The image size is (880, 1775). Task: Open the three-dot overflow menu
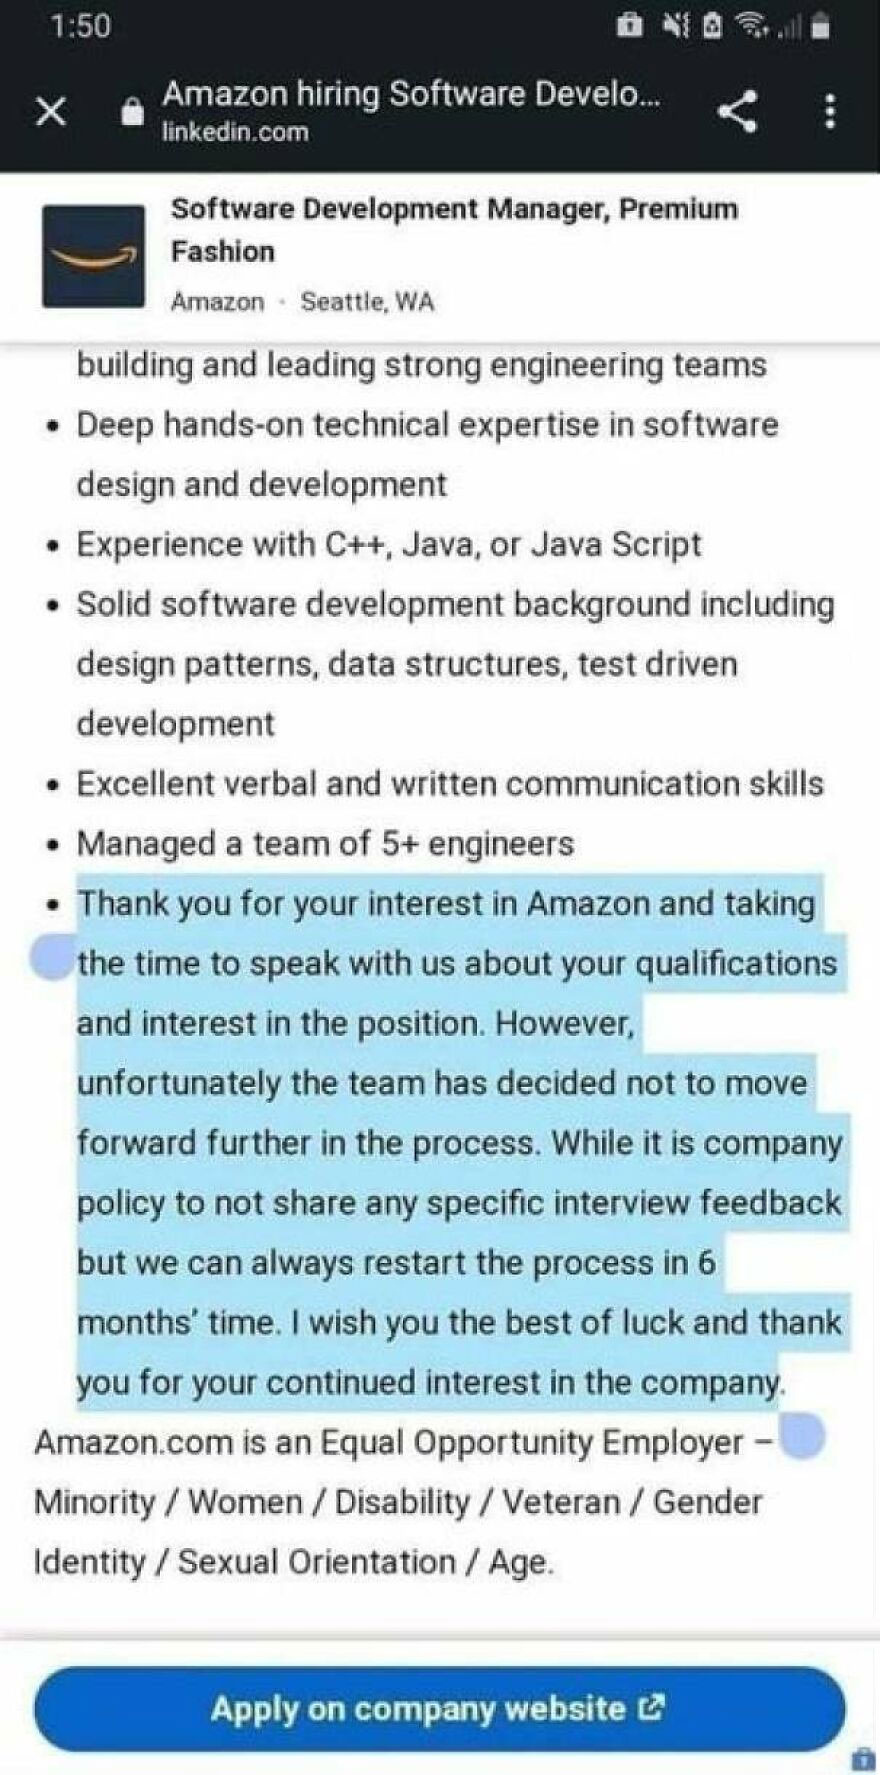(x=828, y=112)
